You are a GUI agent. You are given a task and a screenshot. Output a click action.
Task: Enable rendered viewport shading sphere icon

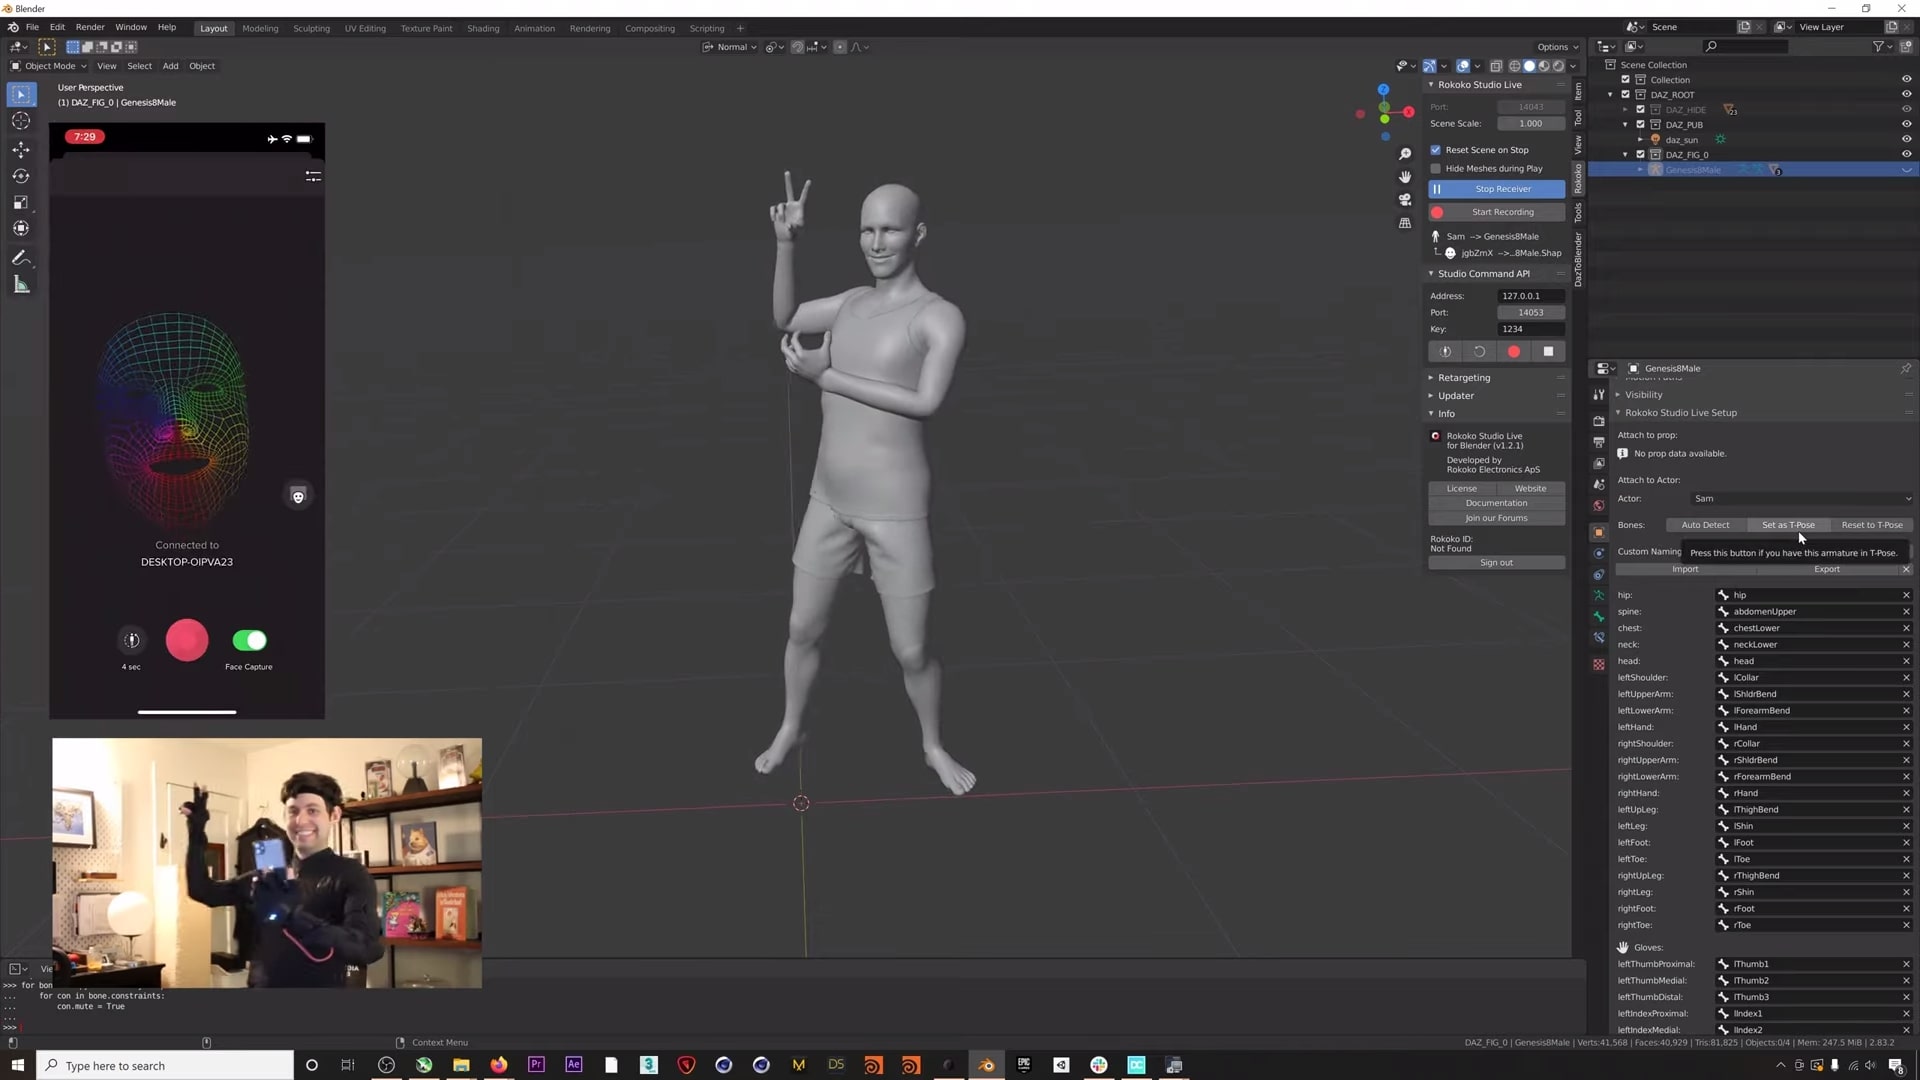pyautogui.click(x=1558, y=66)
